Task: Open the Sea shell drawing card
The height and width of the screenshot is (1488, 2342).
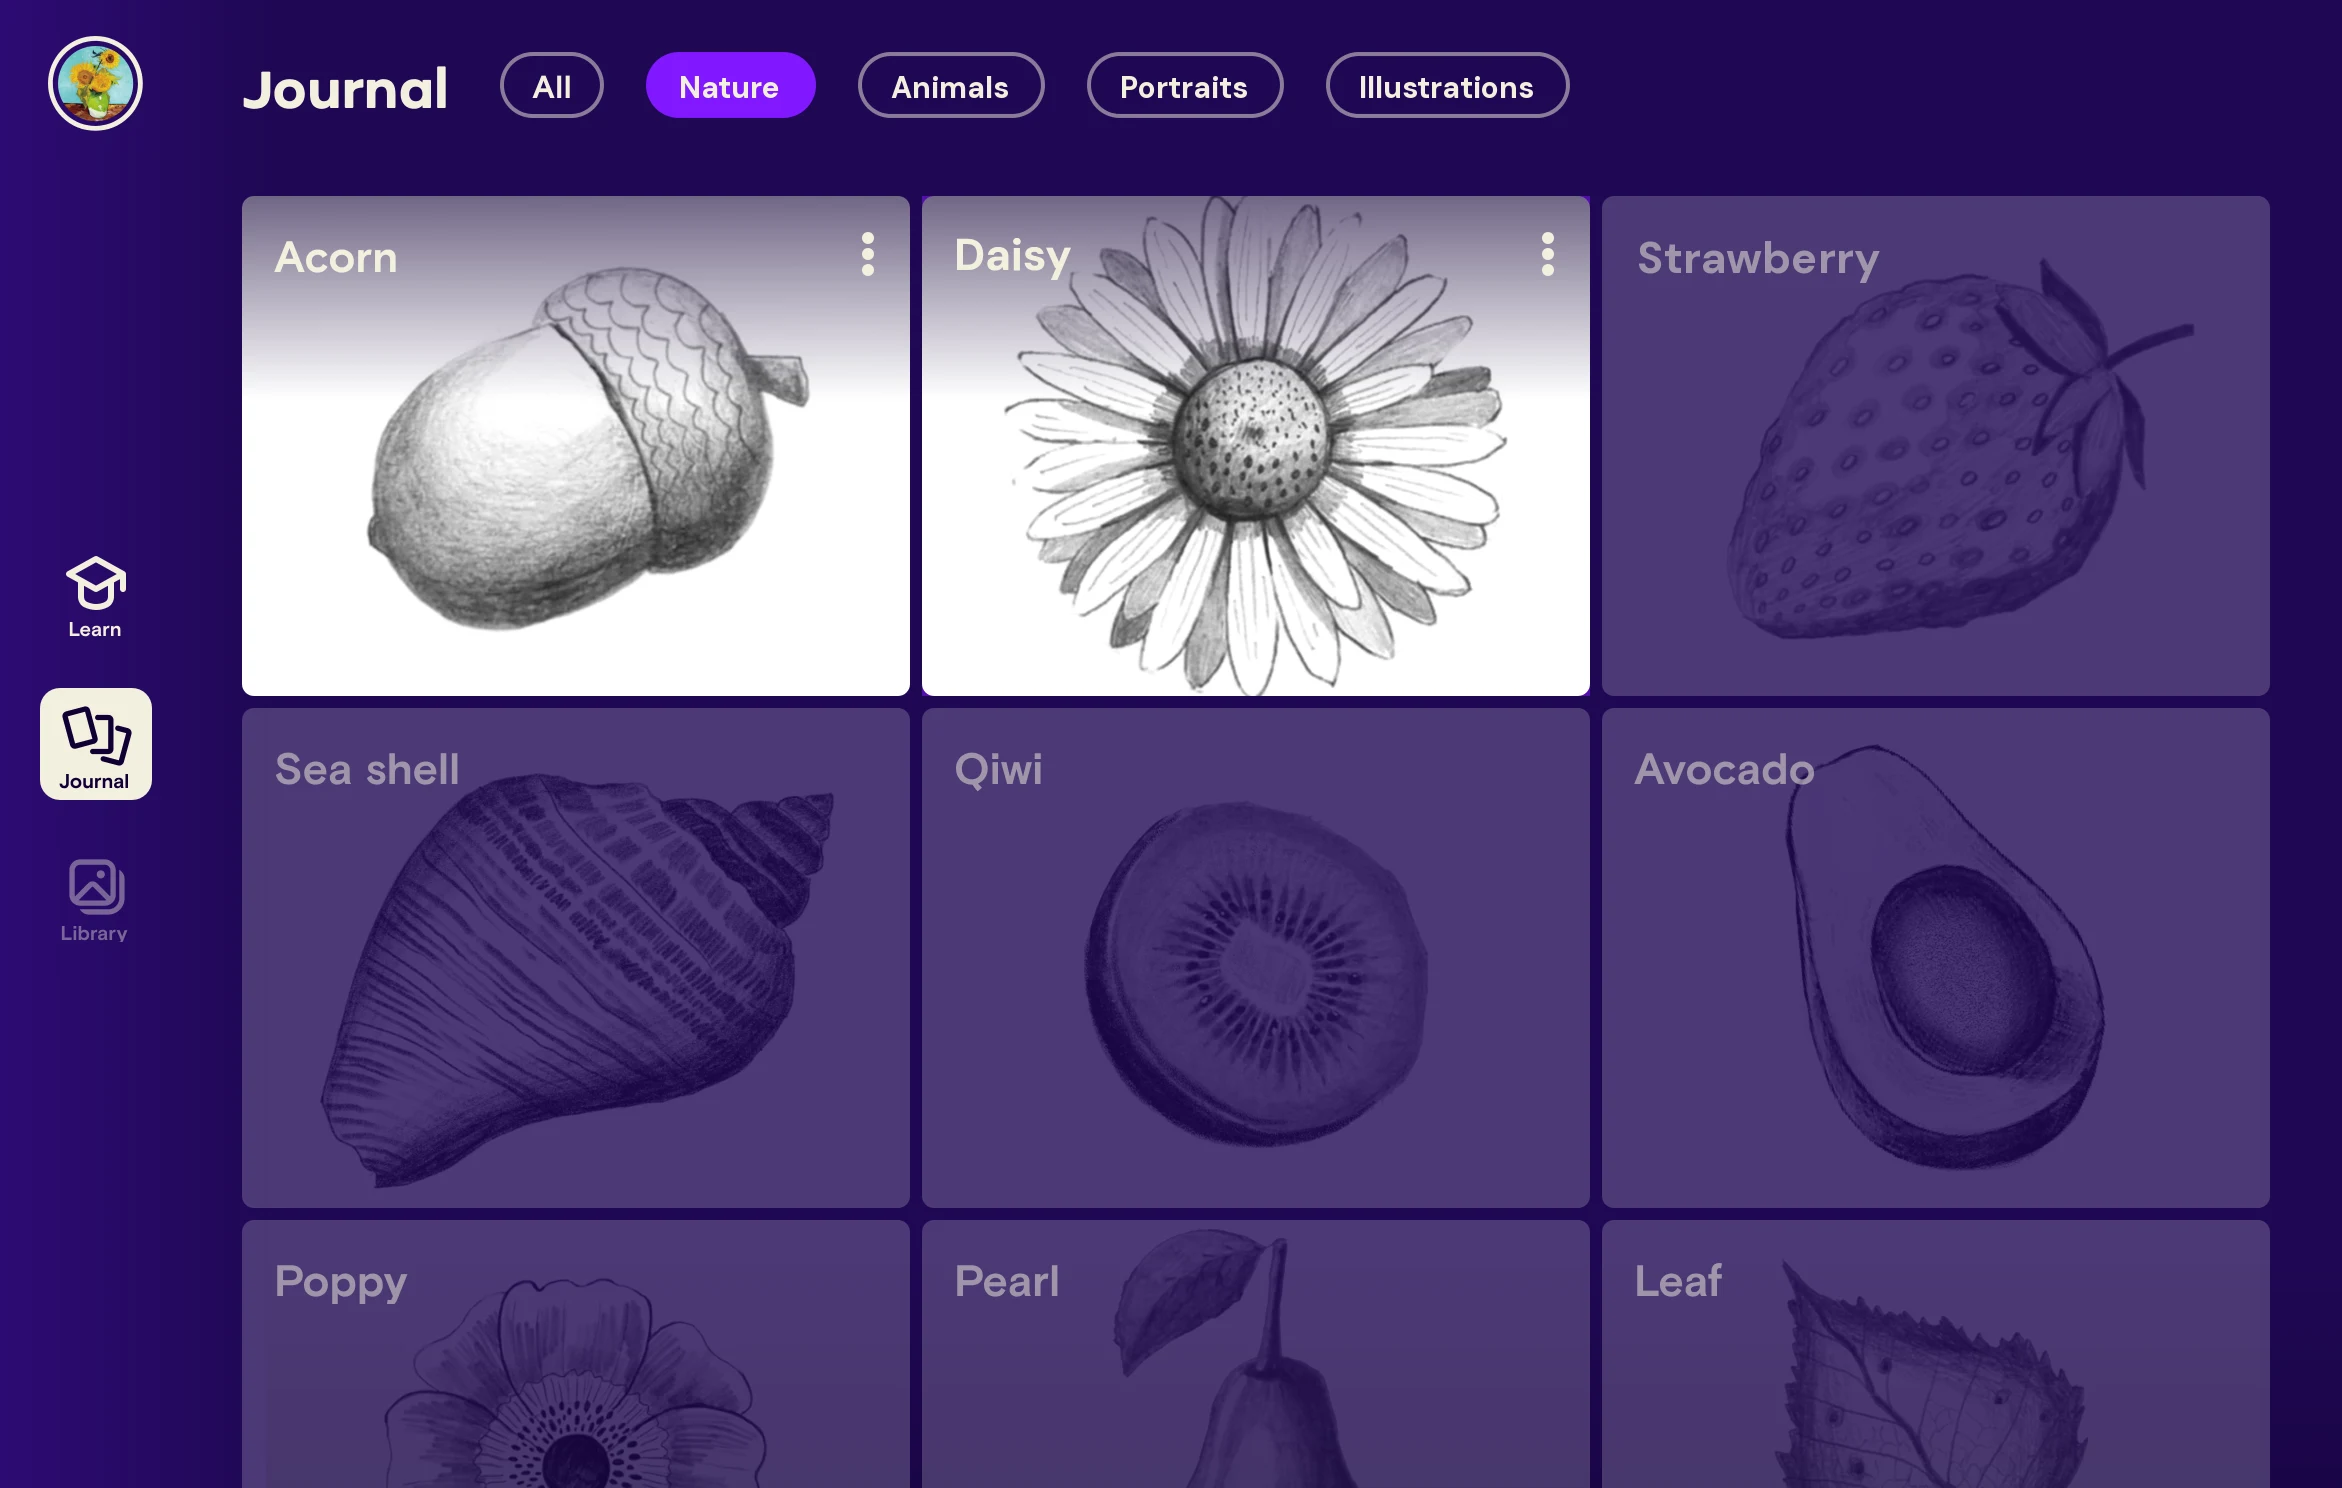Action: point(576,958)
